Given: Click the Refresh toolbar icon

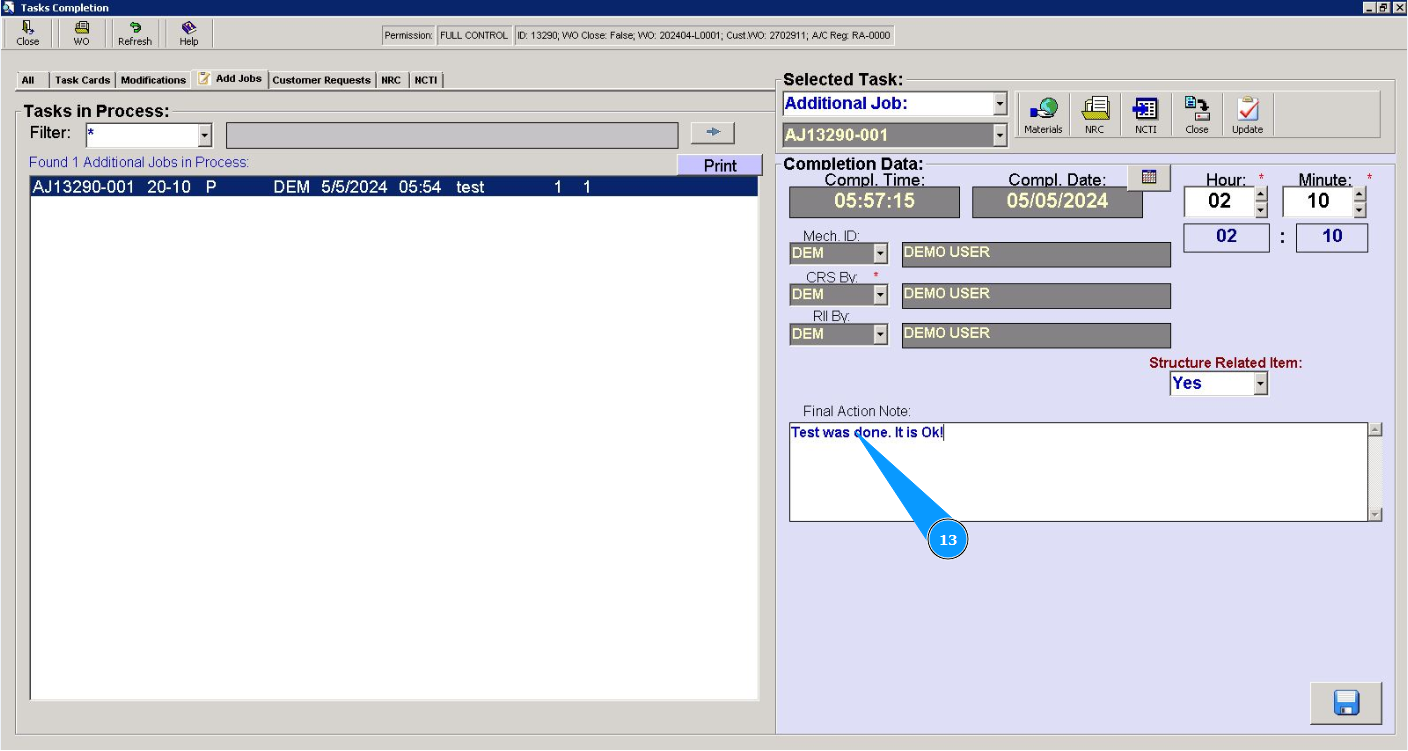Looking at the screenshot, I should (x=135, y=33).
